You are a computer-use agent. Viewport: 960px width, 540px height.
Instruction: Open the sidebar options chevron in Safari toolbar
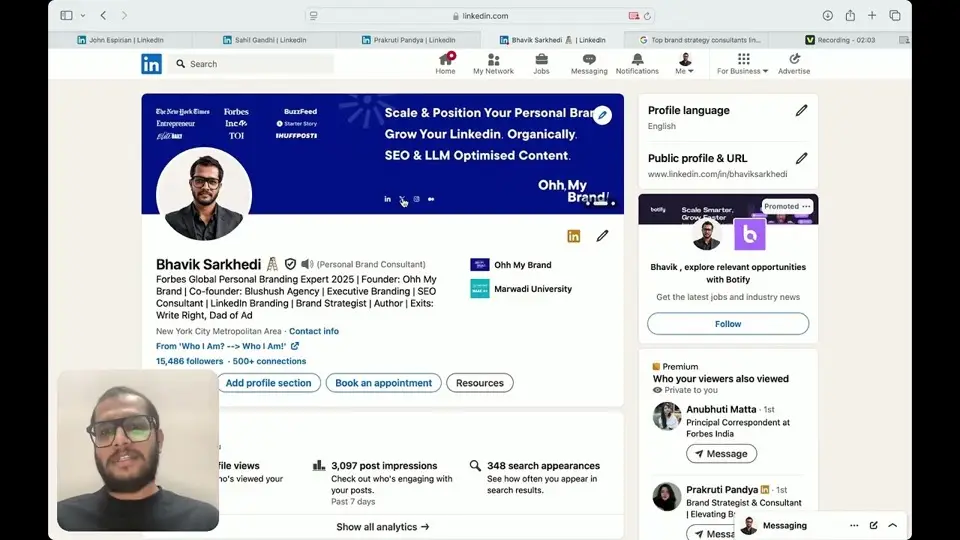(83, 15)
